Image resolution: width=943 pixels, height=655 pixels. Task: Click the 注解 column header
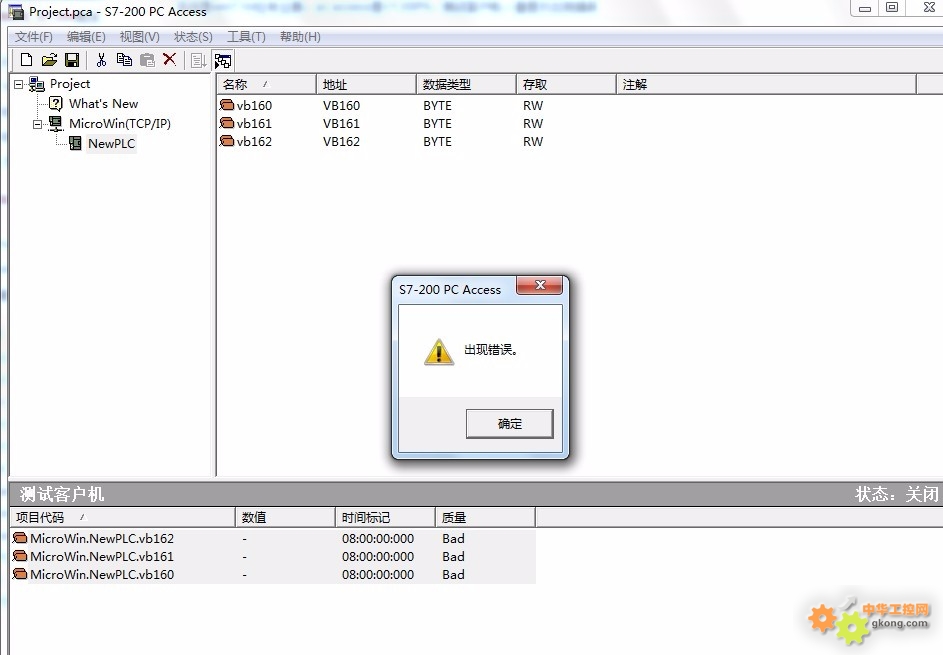[x=766, y=85]
